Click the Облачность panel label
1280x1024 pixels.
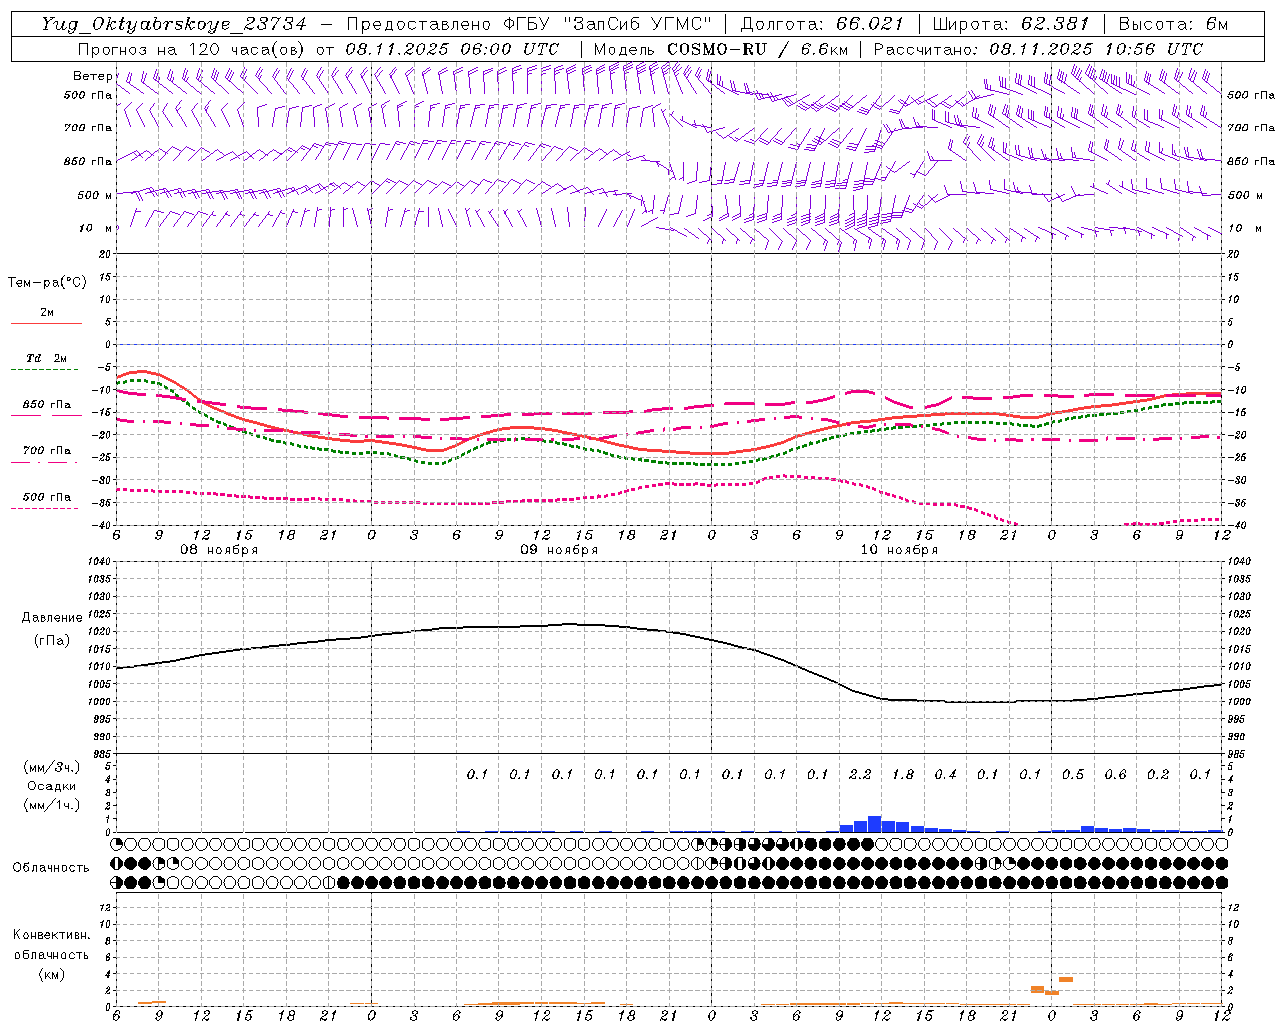[x=51, y=868]
